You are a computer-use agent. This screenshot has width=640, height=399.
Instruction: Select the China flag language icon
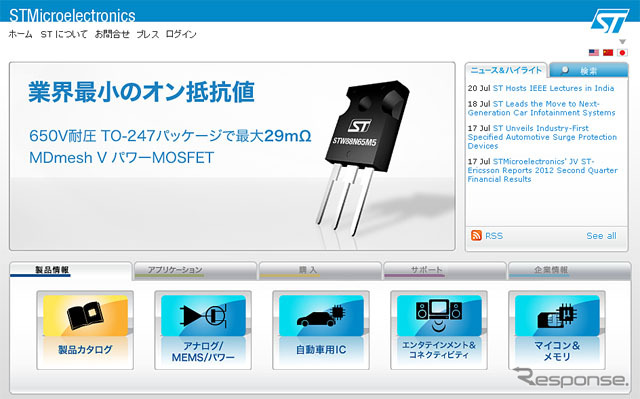(608, 53)
